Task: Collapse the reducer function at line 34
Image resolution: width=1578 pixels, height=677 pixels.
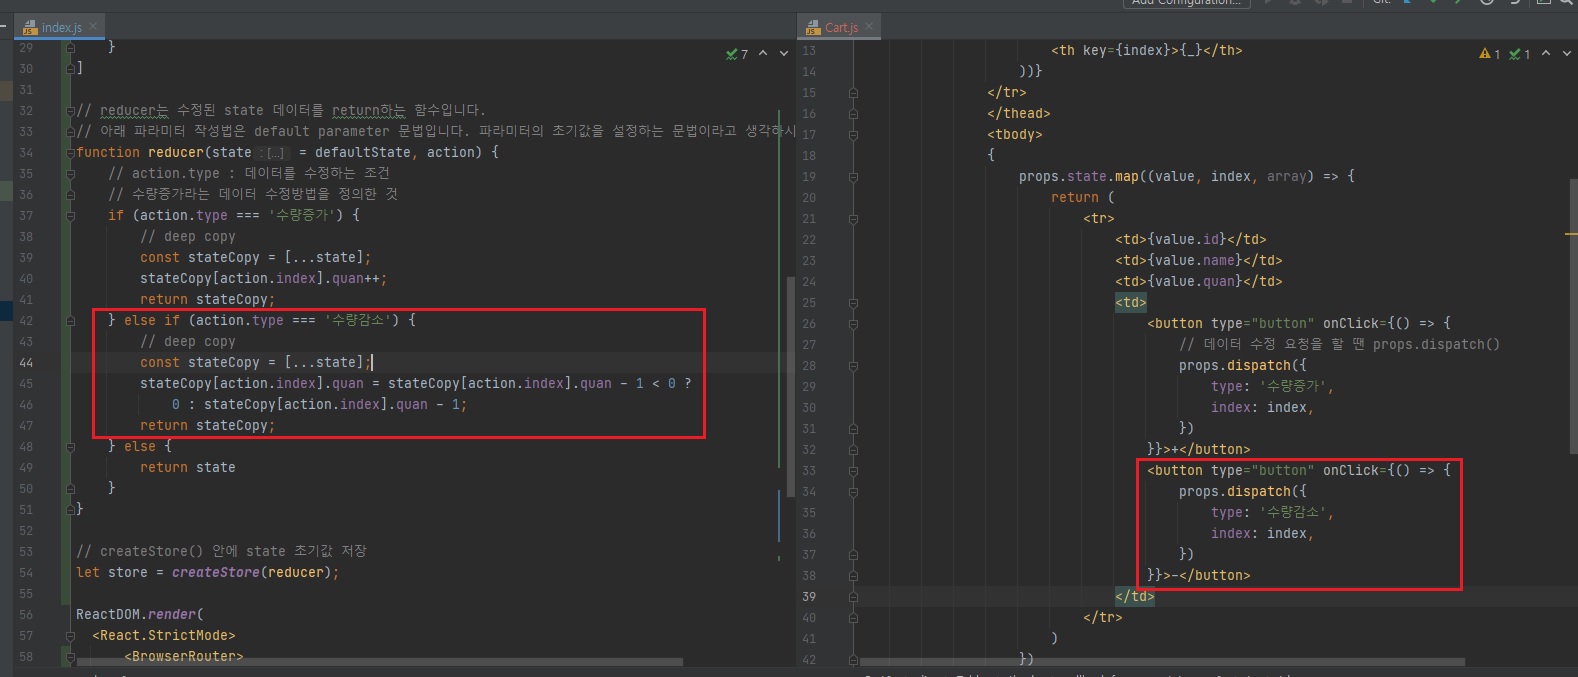Action: coord(70,153)
